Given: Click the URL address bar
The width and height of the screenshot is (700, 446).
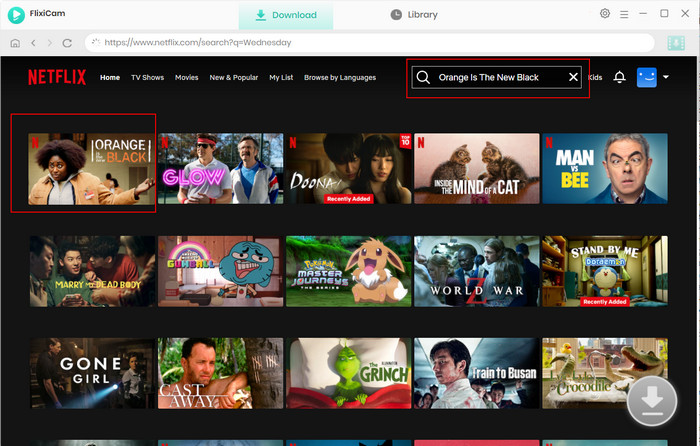Looking at the screenshot, I should tap(370, 43).
